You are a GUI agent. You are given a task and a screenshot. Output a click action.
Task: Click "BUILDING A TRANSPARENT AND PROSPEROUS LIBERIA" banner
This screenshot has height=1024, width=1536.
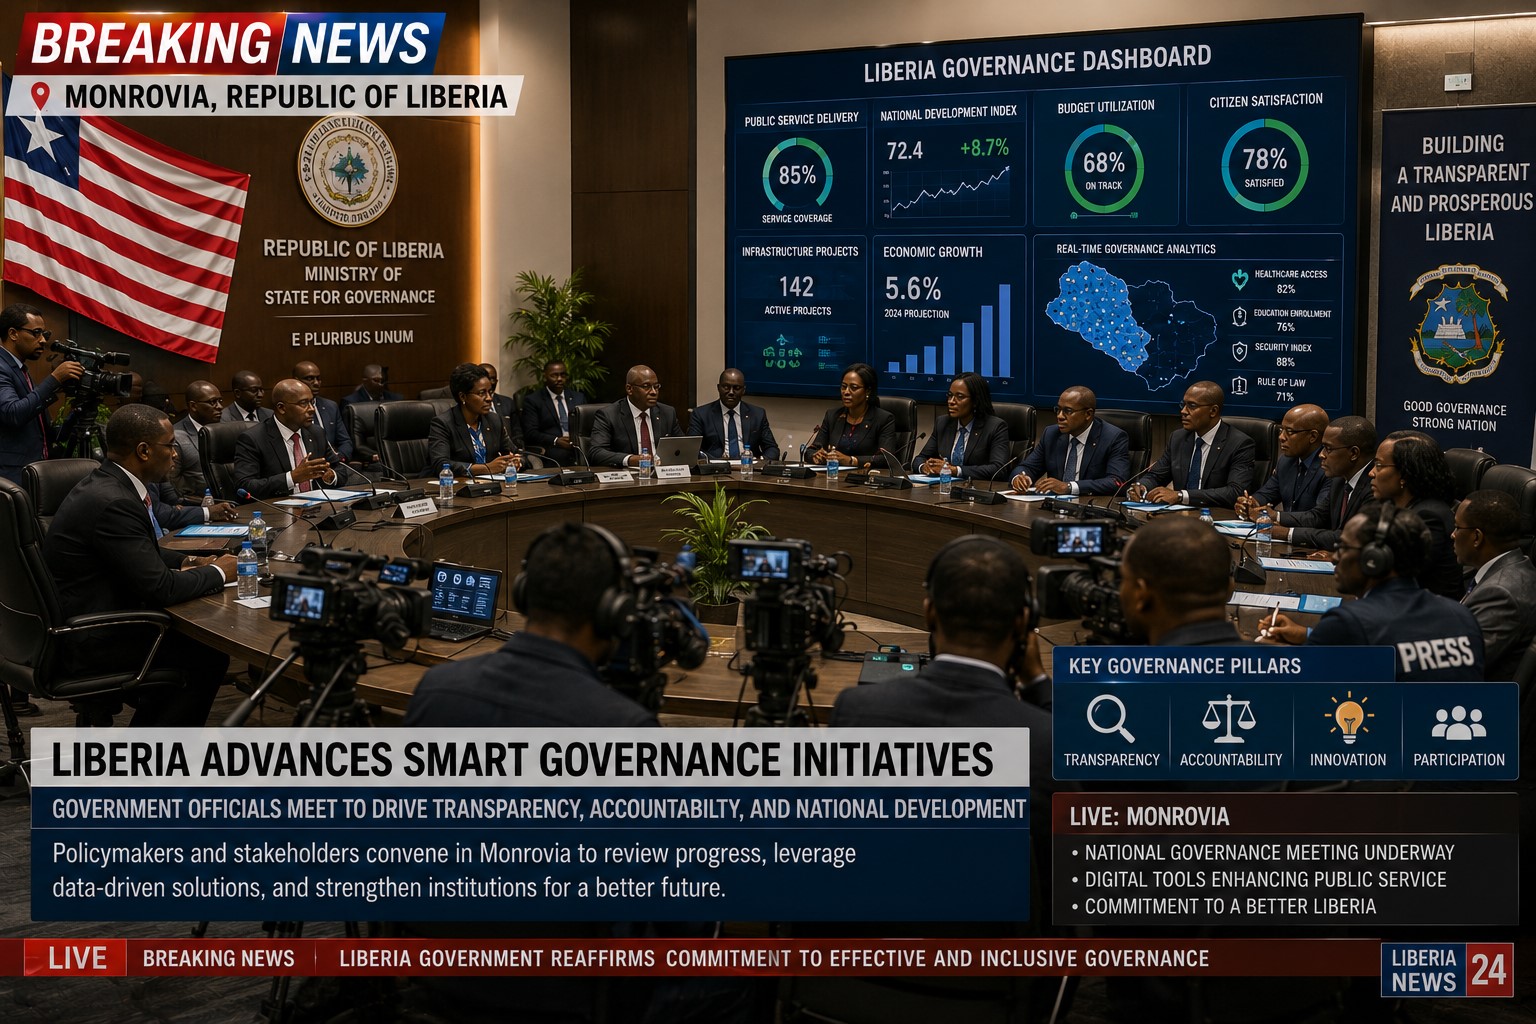tap(1461, 188)
